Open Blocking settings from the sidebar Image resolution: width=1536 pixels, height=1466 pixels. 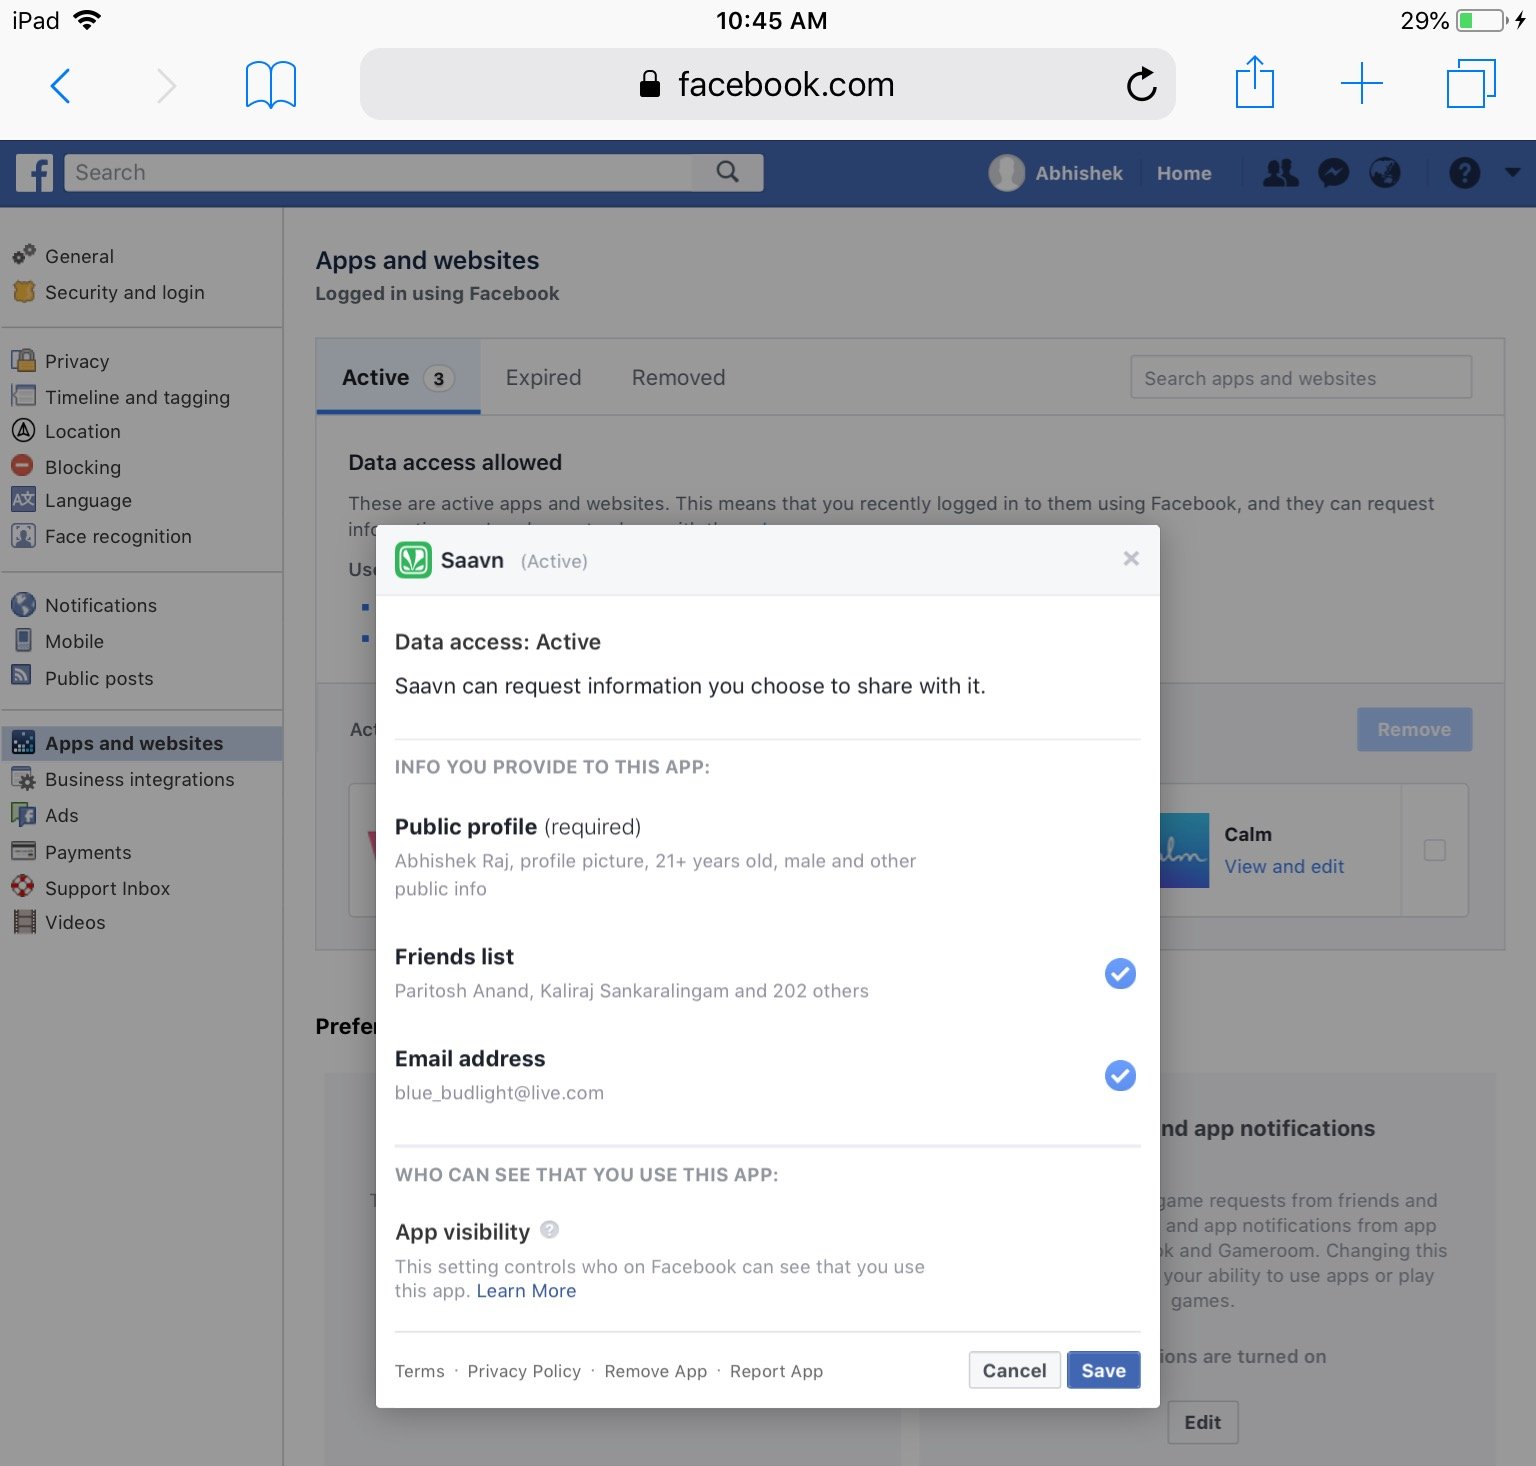pyautogui.click(x=83, y=466)
